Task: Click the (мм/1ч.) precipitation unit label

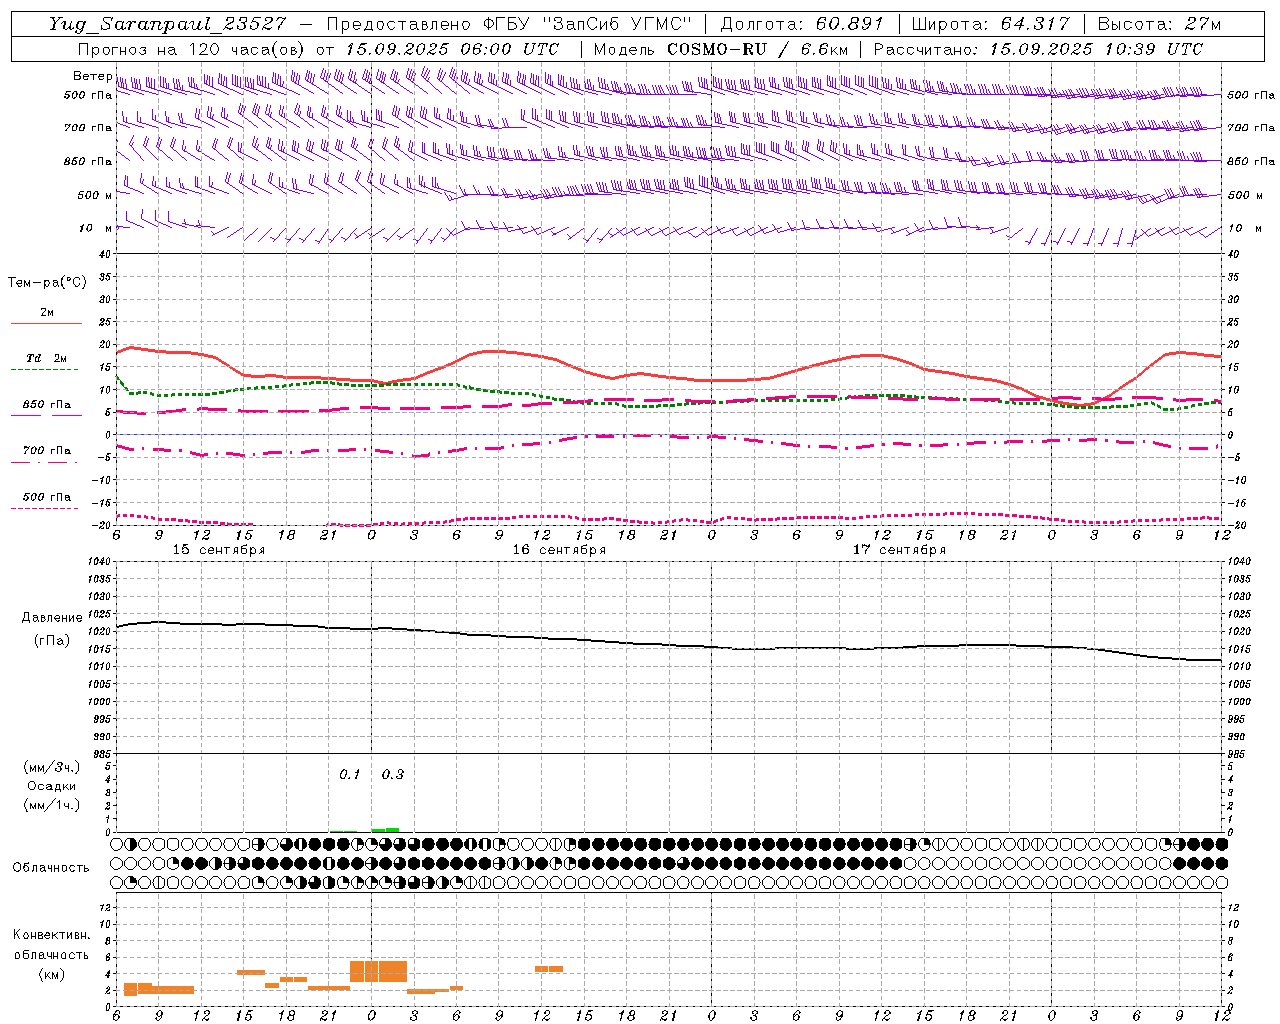Action: 52,805
